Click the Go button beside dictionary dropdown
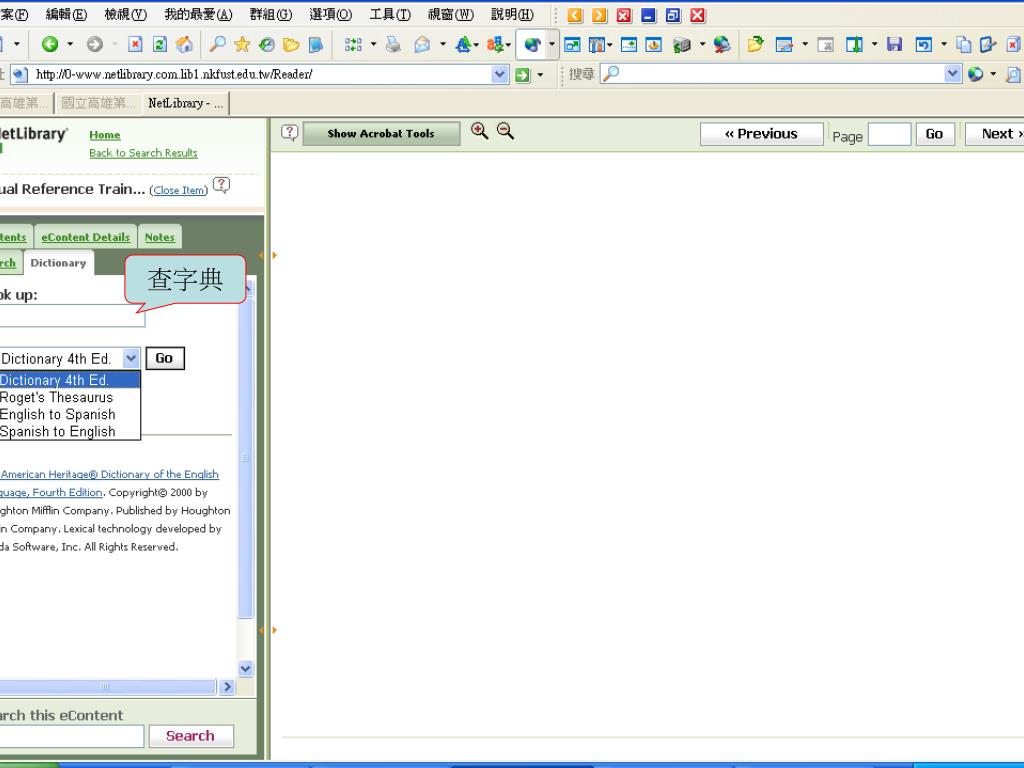 165,358
